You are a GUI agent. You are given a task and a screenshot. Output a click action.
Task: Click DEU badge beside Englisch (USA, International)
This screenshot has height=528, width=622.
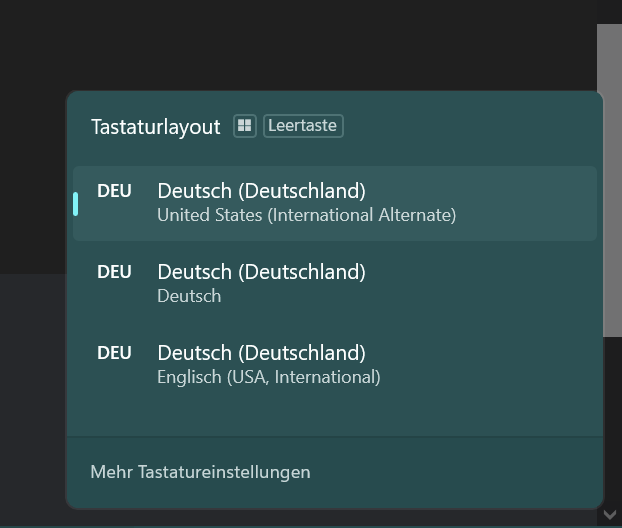click(x=114, y=353)
